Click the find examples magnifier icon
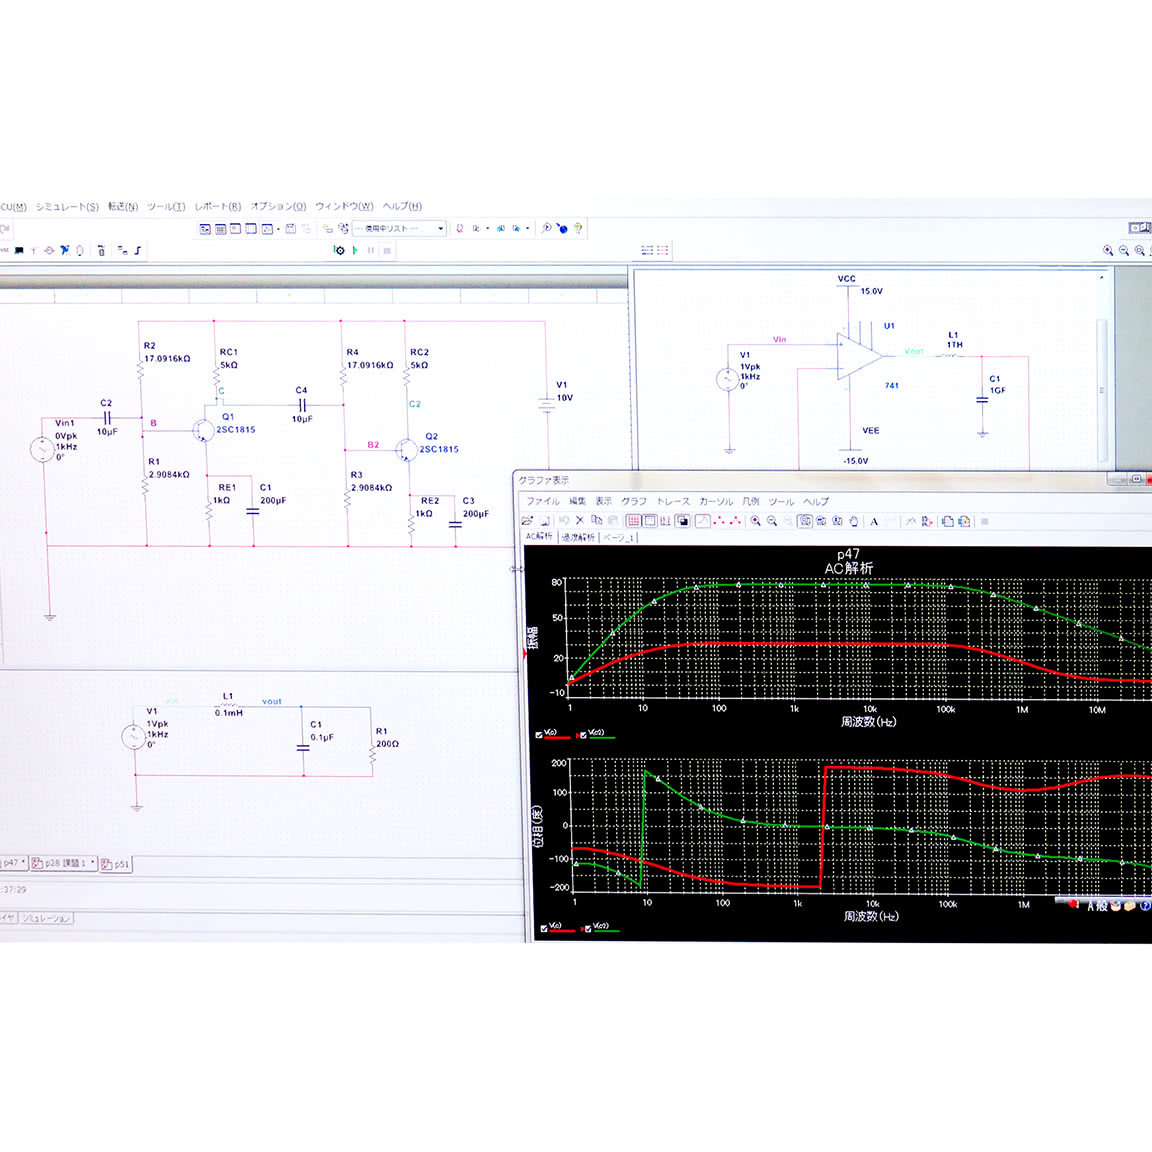The height and width of the screenshot is (1152, 1152). 546,228
